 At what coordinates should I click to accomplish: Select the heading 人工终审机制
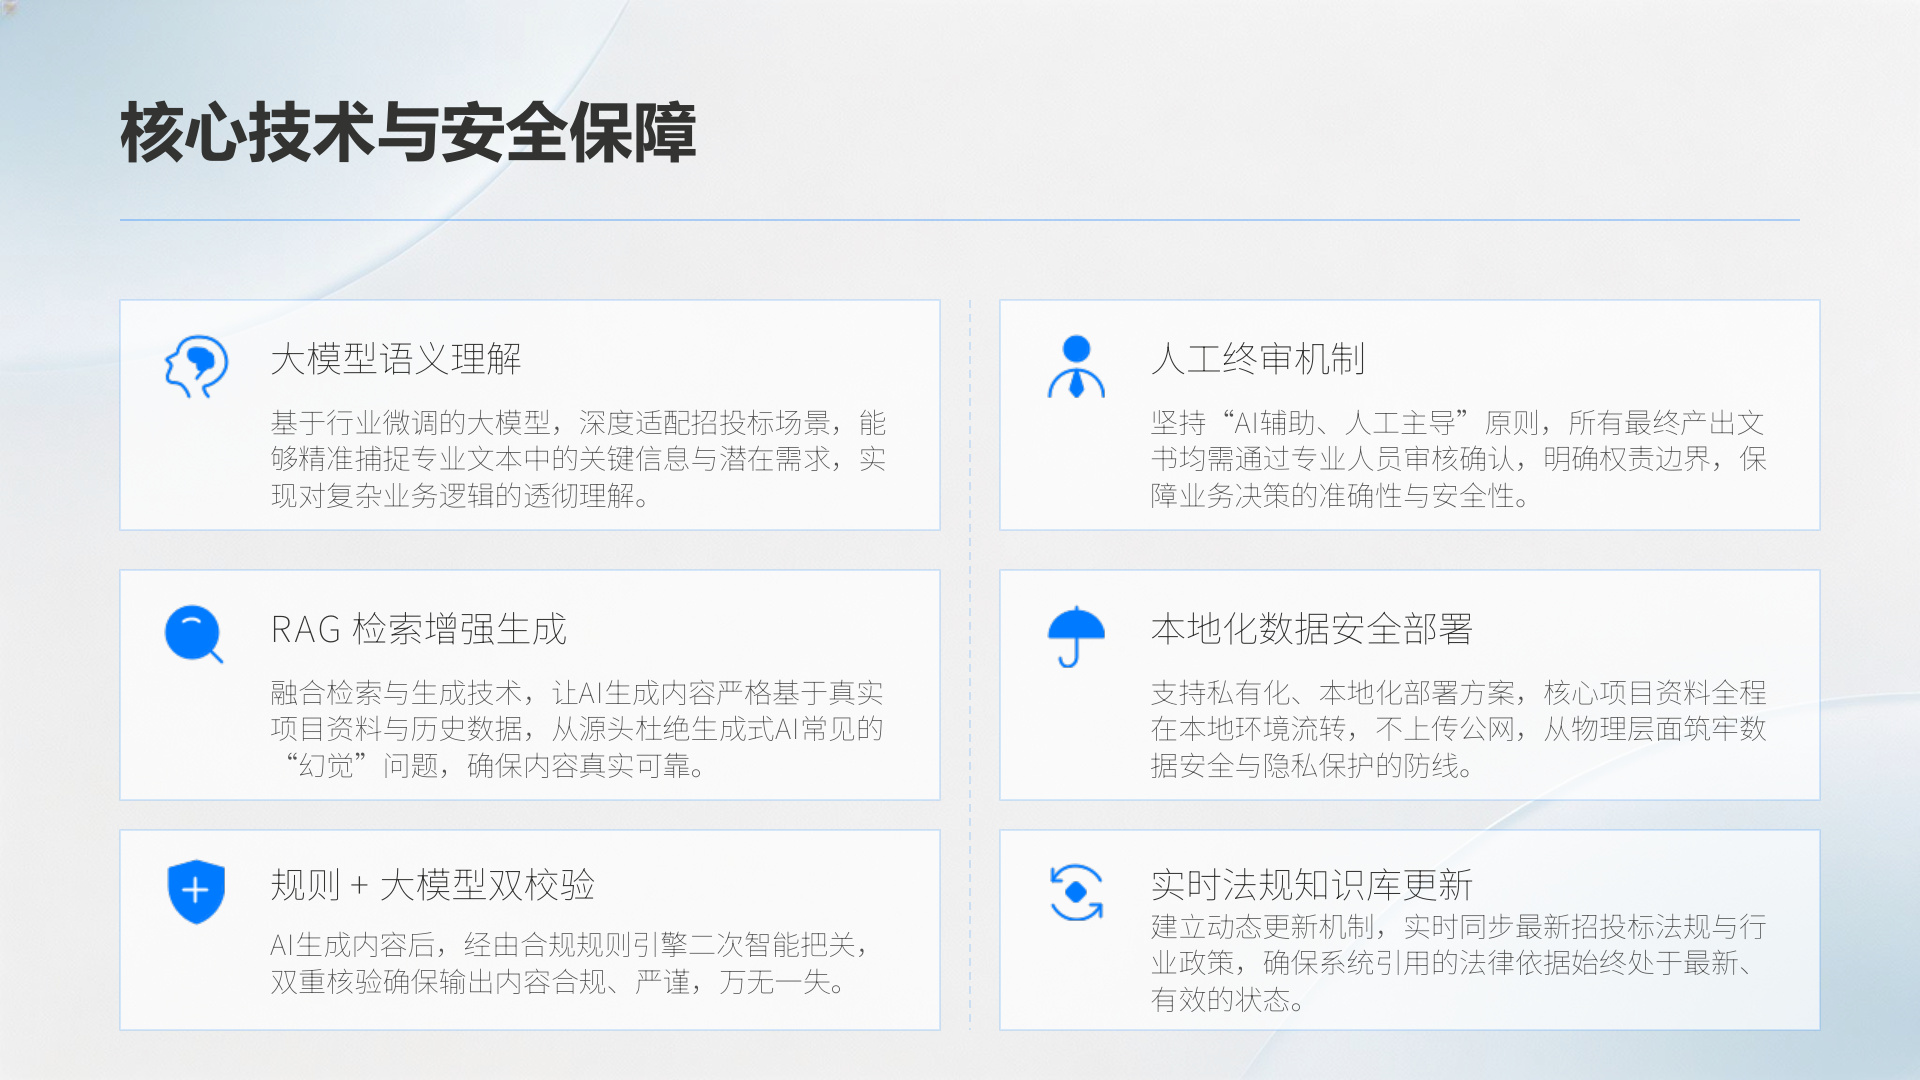click(1258, 359)
